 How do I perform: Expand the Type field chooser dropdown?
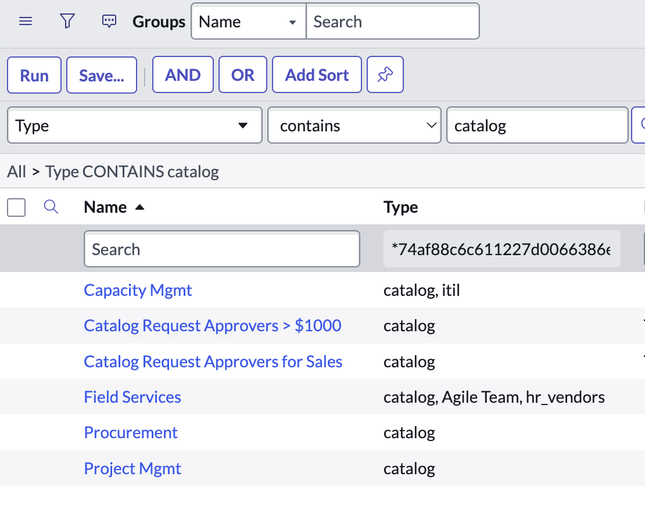click(135, 125)
